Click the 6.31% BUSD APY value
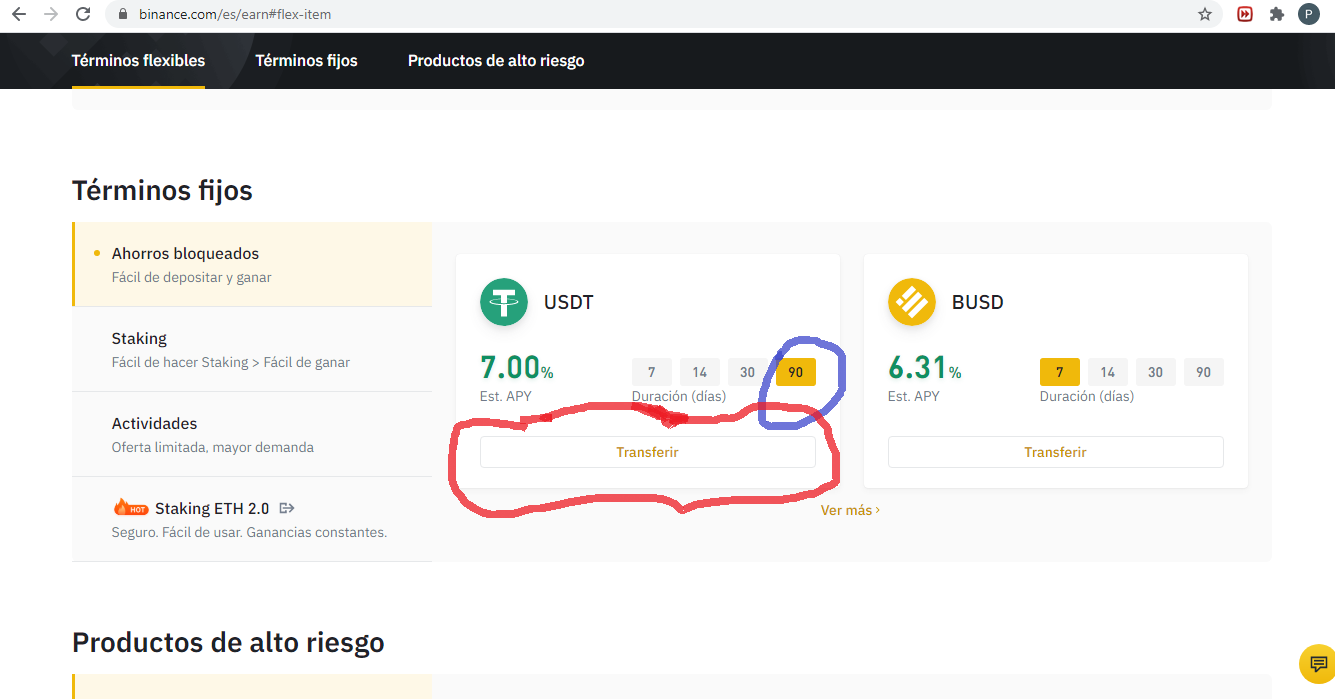This screenshot has height=699, width=1335. (925, 368)
